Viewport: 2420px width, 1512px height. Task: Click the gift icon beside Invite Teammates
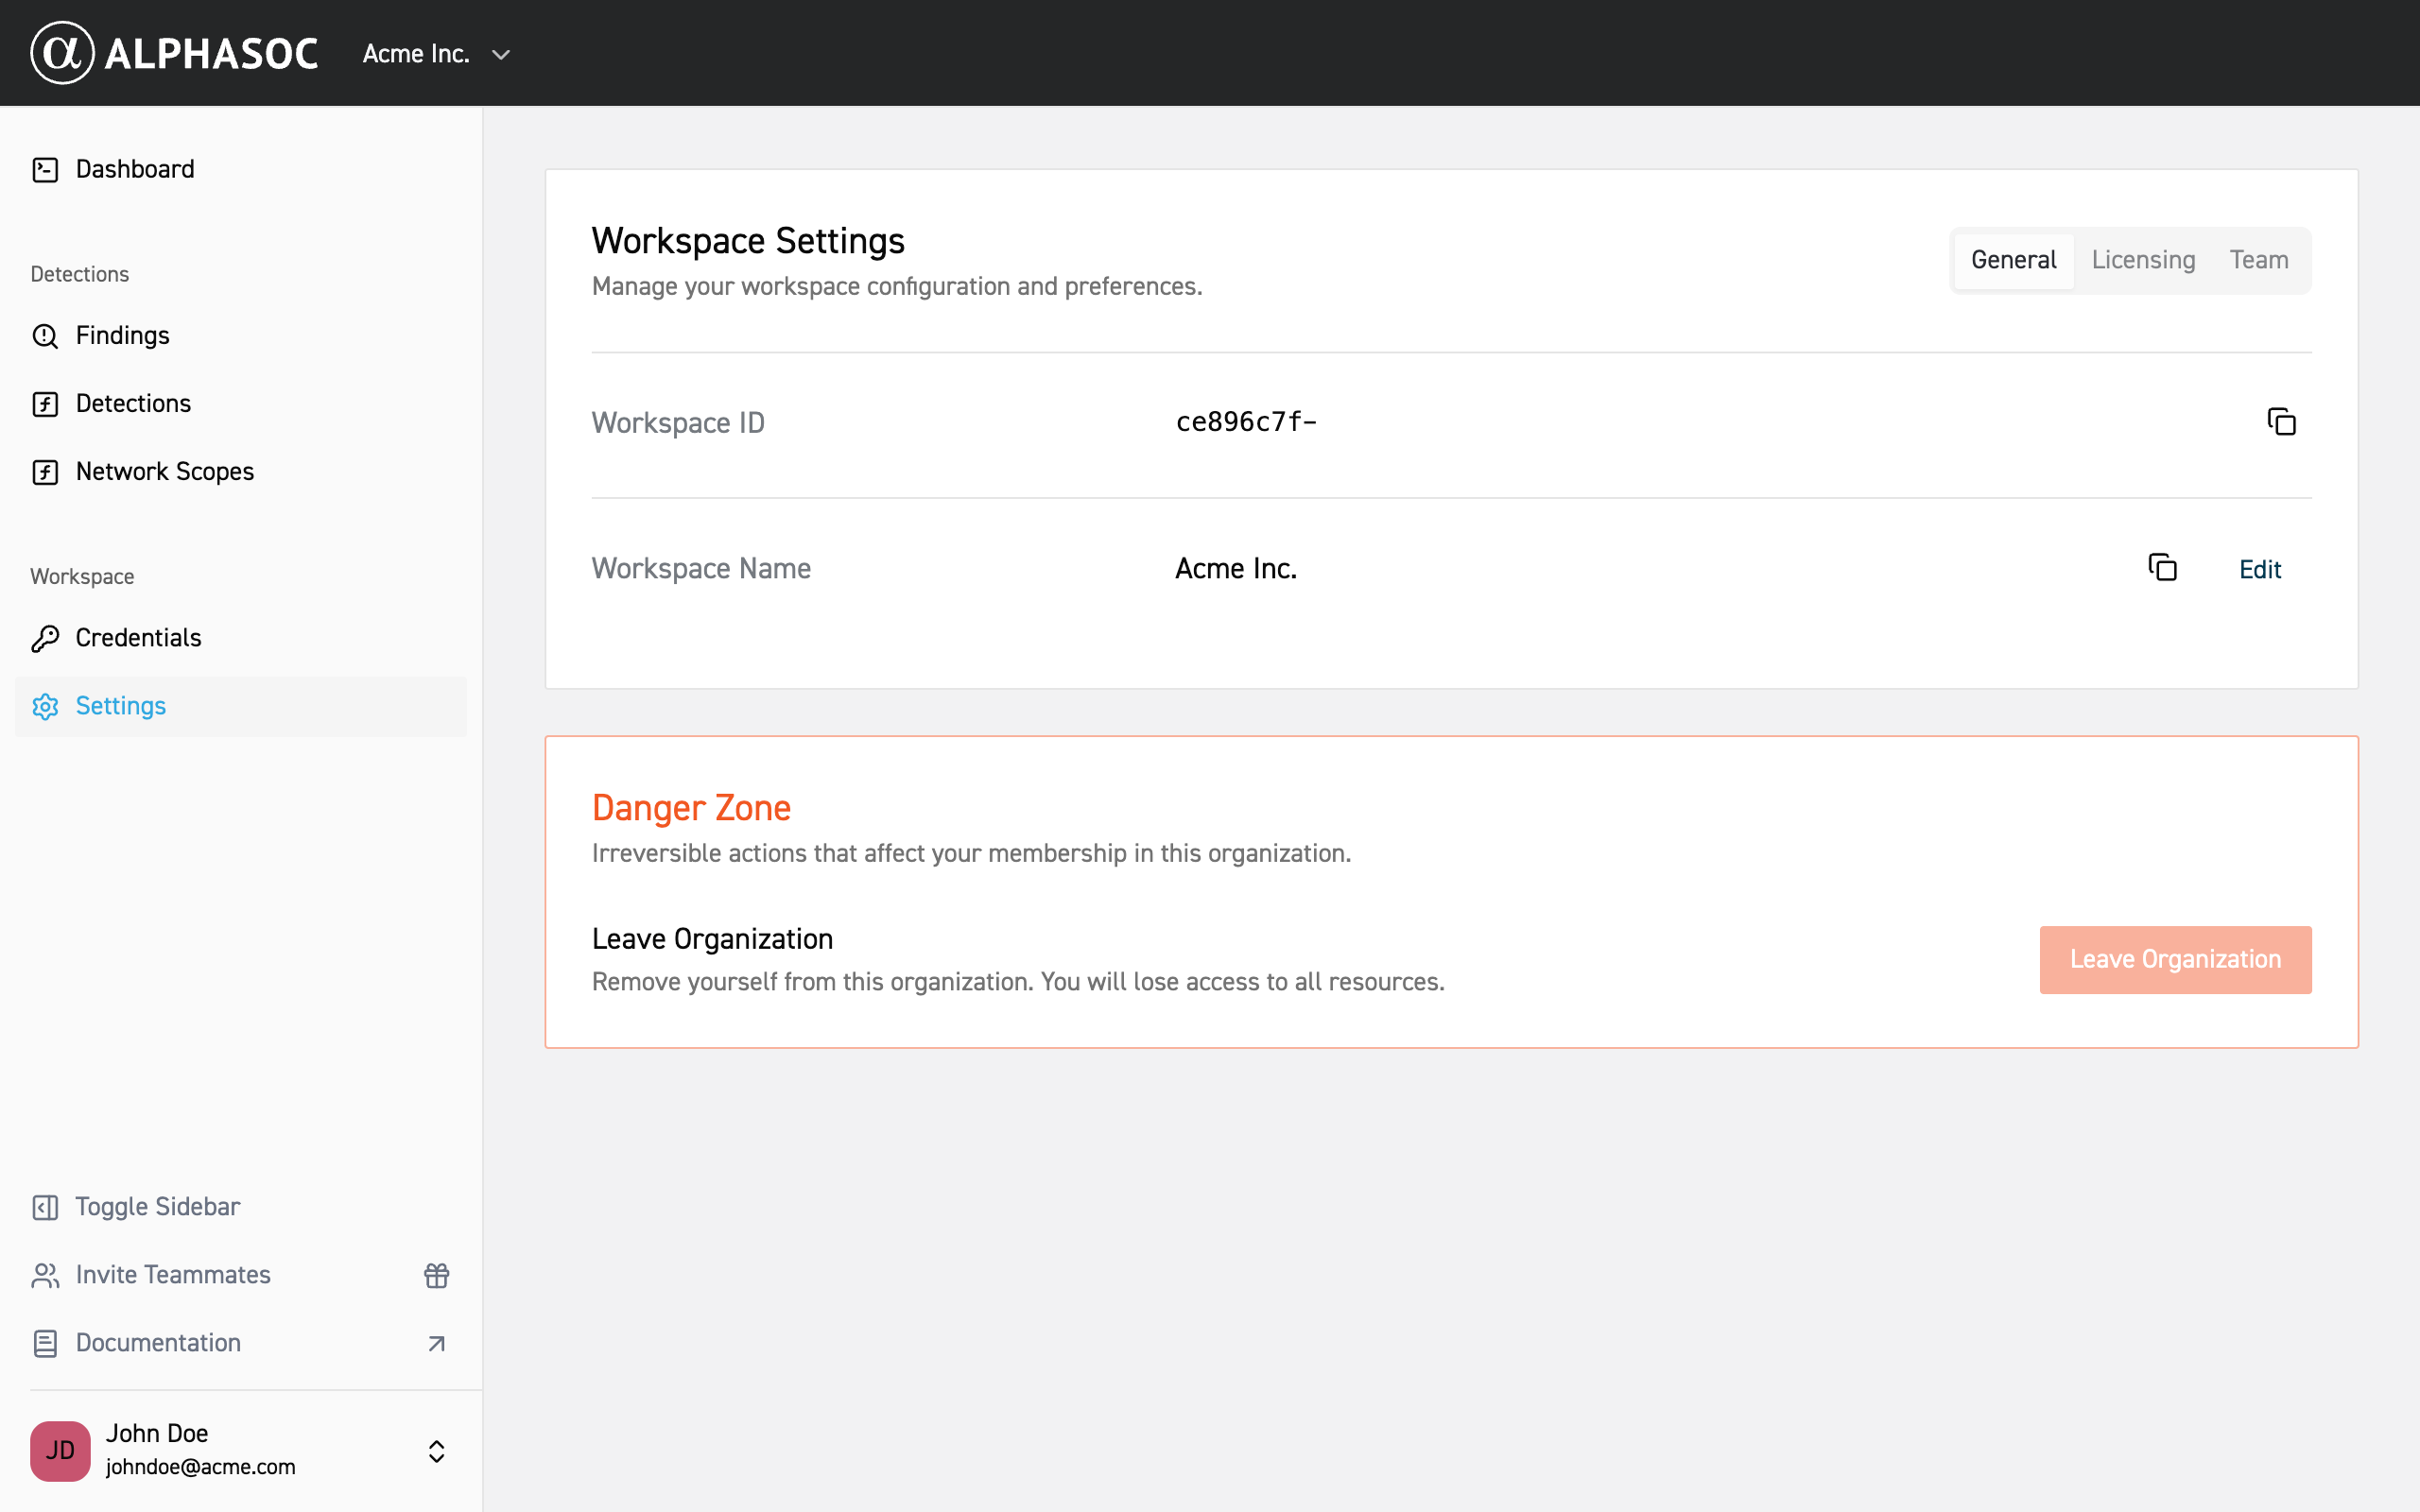point(436,1275)
